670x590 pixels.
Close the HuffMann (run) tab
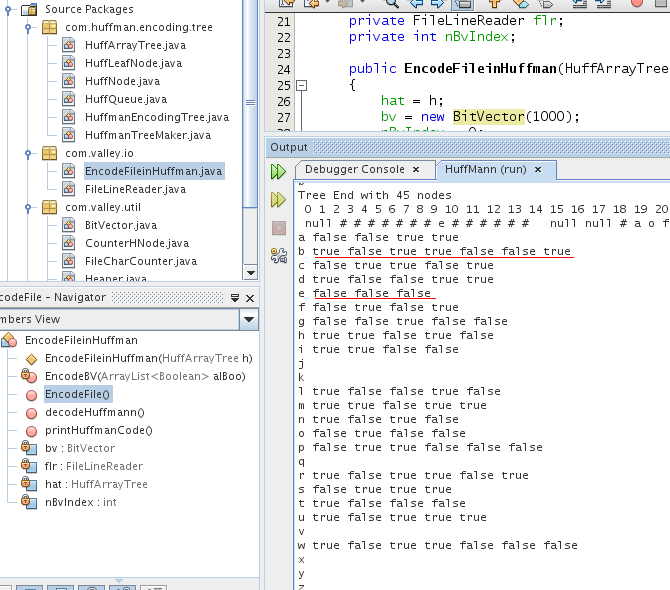point(538,170)
